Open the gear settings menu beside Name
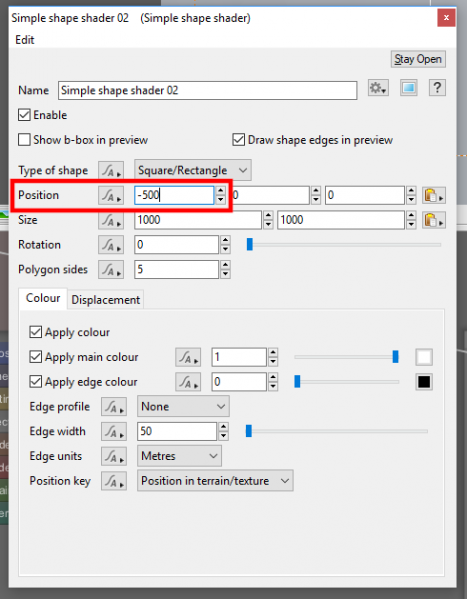 pyautogui.click(x=378, y=88)
